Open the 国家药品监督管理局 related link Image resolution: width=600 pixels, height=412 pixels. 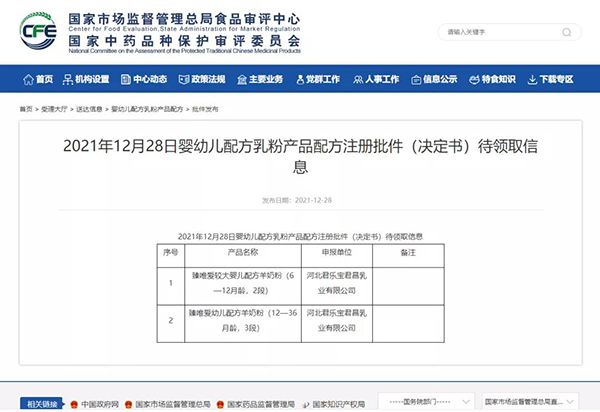click(x=261, y=404)
